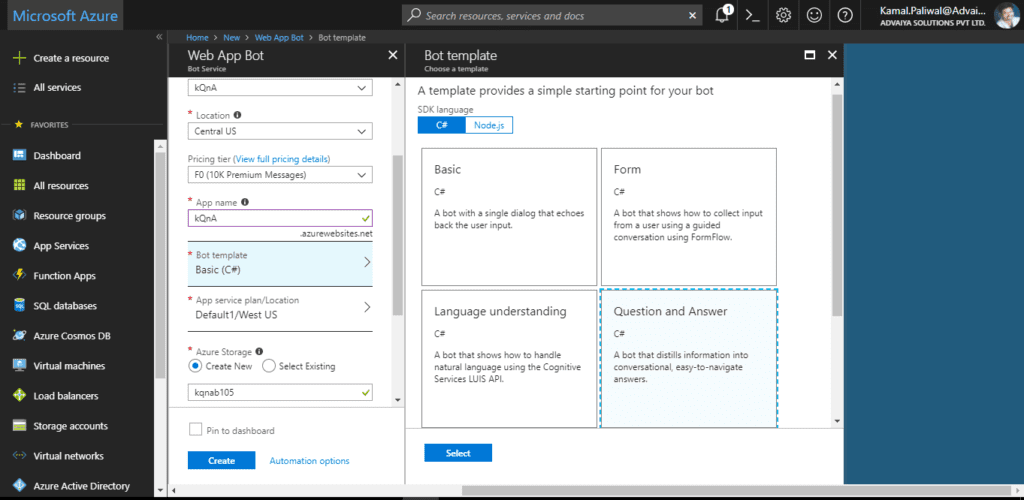Click the Create a resource plus icon

[x=20, y=58]
